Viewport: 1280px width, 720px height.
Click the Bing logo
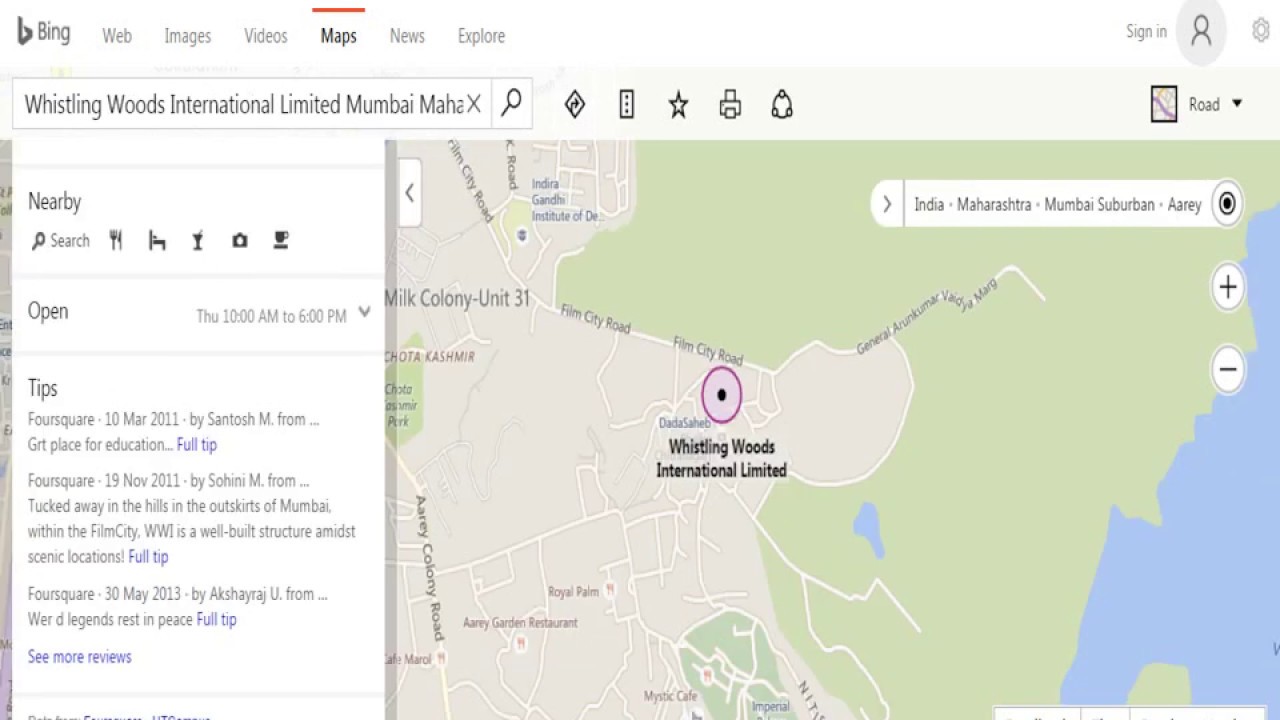[x=44, y=33]
